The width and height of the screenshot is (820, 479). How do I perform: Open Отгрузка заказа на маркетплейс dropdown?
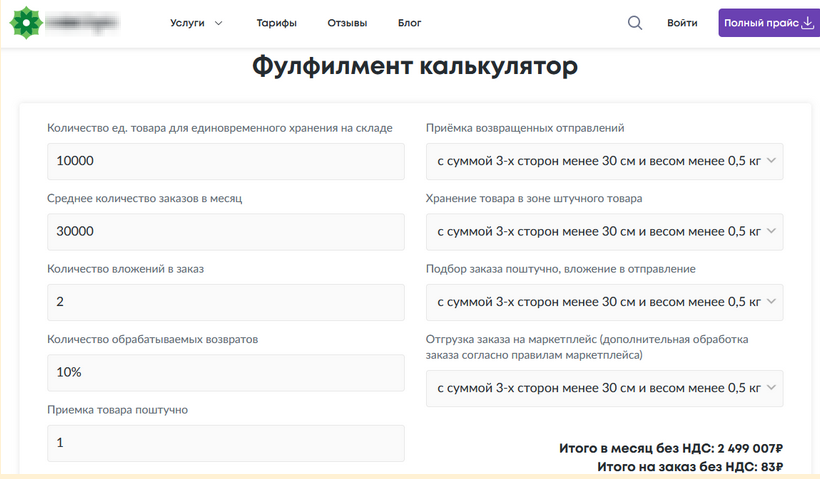point(604,388)
